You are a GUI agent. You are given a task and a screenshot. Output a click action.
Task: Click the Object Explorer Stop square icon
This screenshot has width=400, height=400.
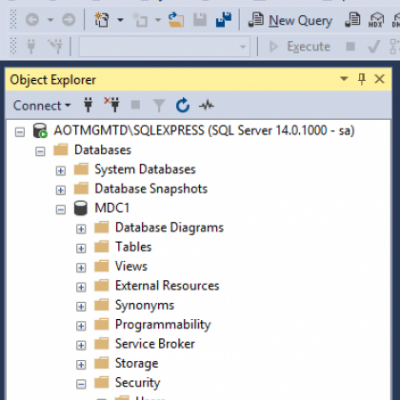click(x=135, y=105)
